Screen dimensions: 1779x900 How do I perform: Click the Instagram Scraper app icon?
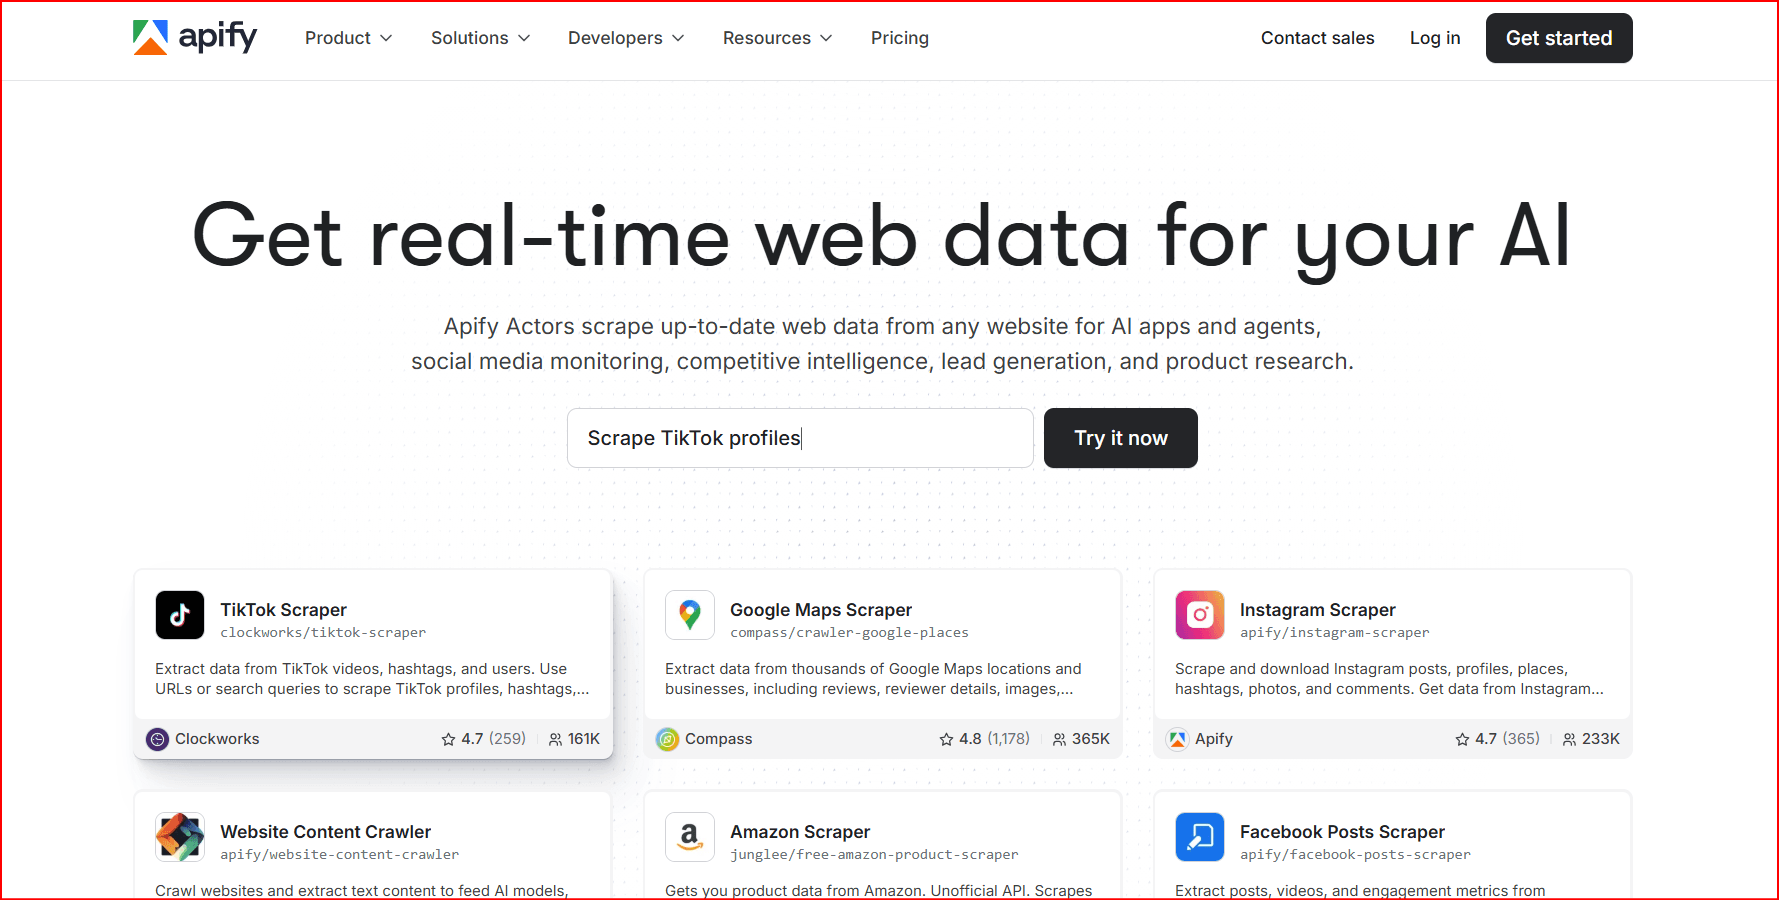click(1200, 615)
